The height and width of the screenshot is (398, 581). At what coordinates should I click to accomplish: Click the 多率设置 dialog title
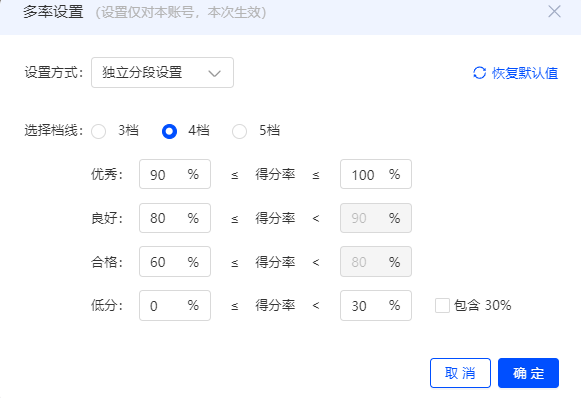coord(53,12)
